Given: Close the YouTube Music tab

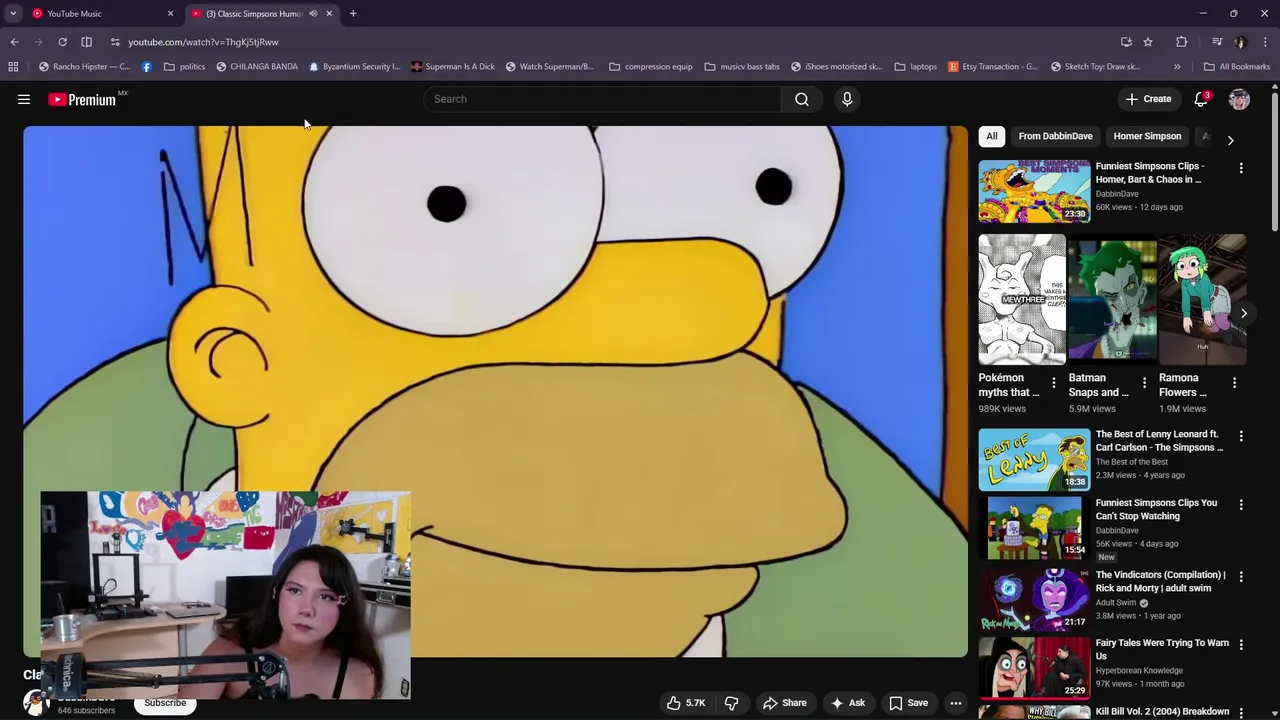Looking at the screenshot, I should pos(170,14).
